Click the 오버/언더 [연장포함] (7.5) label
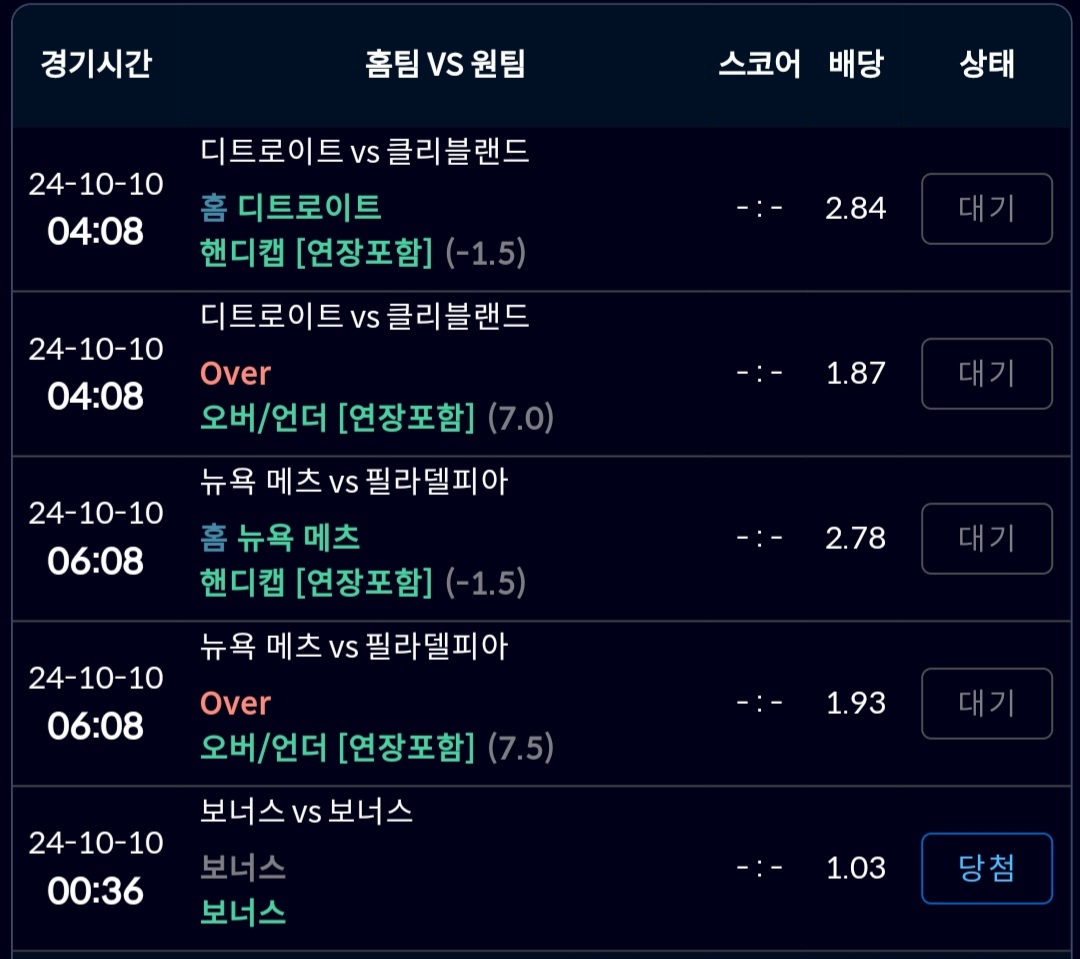The width and height of the screenshot is (1080, 959). tap(377, 747)
